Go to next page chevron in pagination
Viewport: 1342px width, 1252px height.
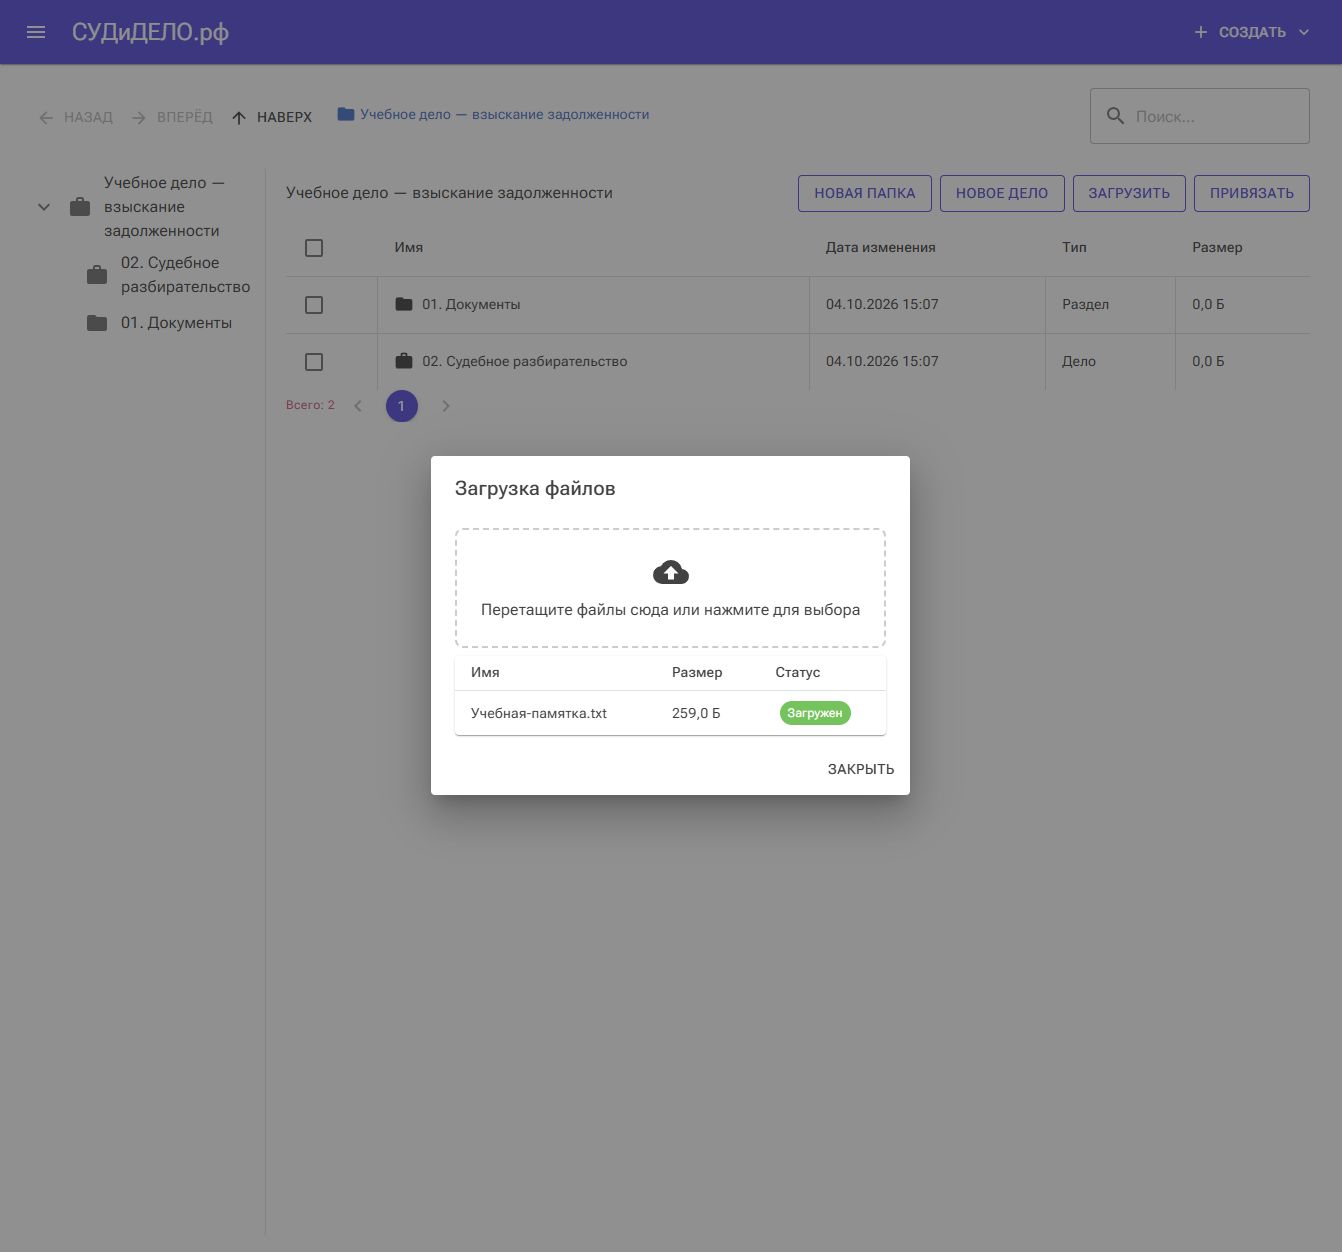tap(446, 406)
